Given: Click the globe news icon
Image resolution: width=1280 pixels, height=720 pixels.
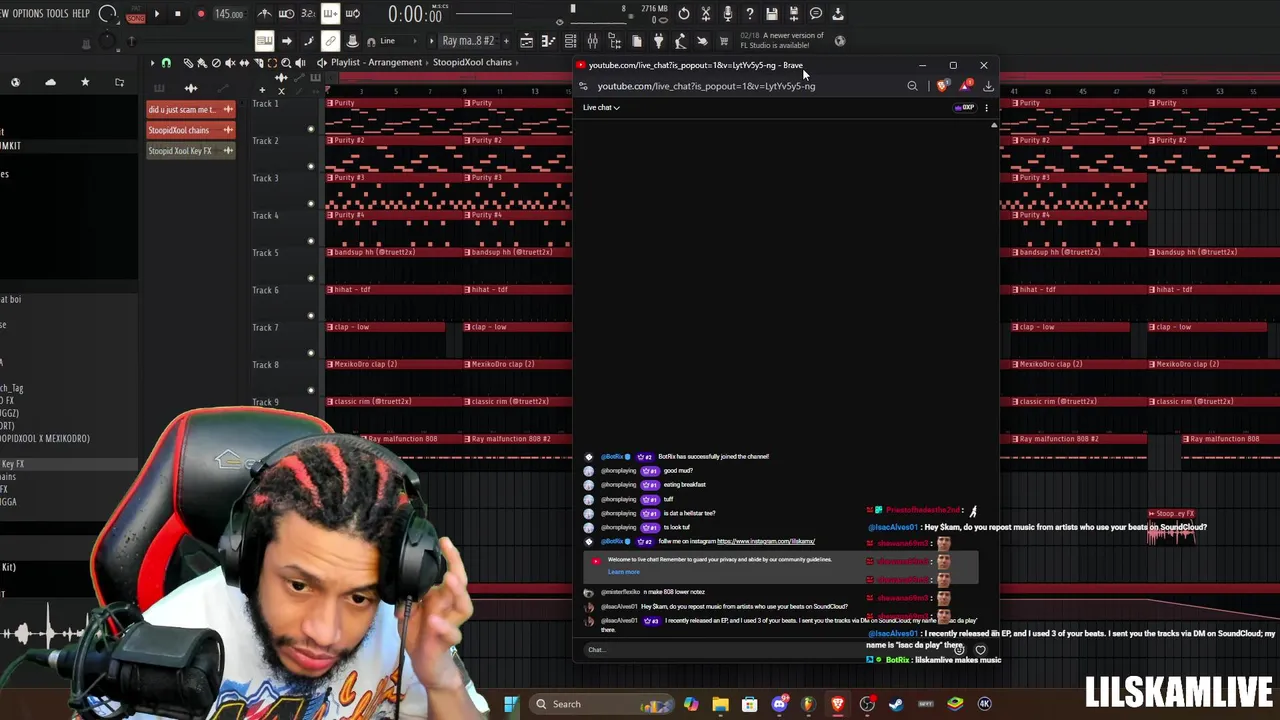Looking at the screenshot, I should click(x=840, y=41).
